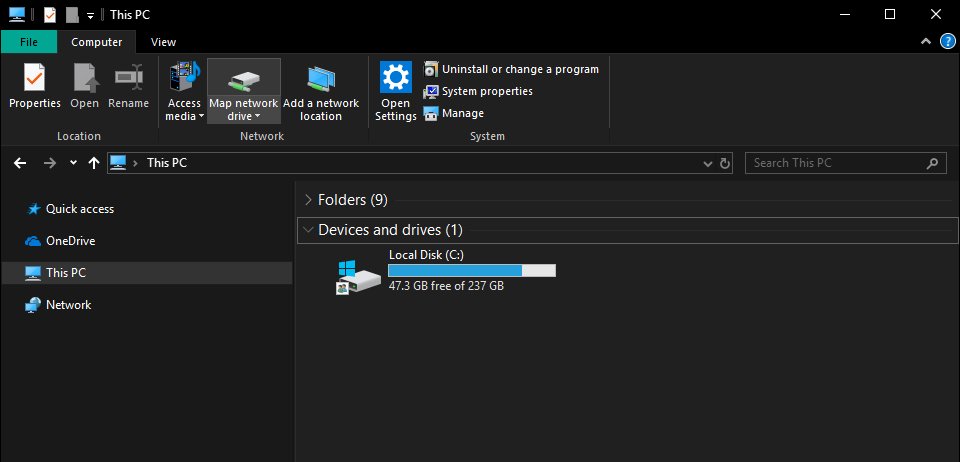
Task: Click the address bar computer icon
Action: [118, 163]
